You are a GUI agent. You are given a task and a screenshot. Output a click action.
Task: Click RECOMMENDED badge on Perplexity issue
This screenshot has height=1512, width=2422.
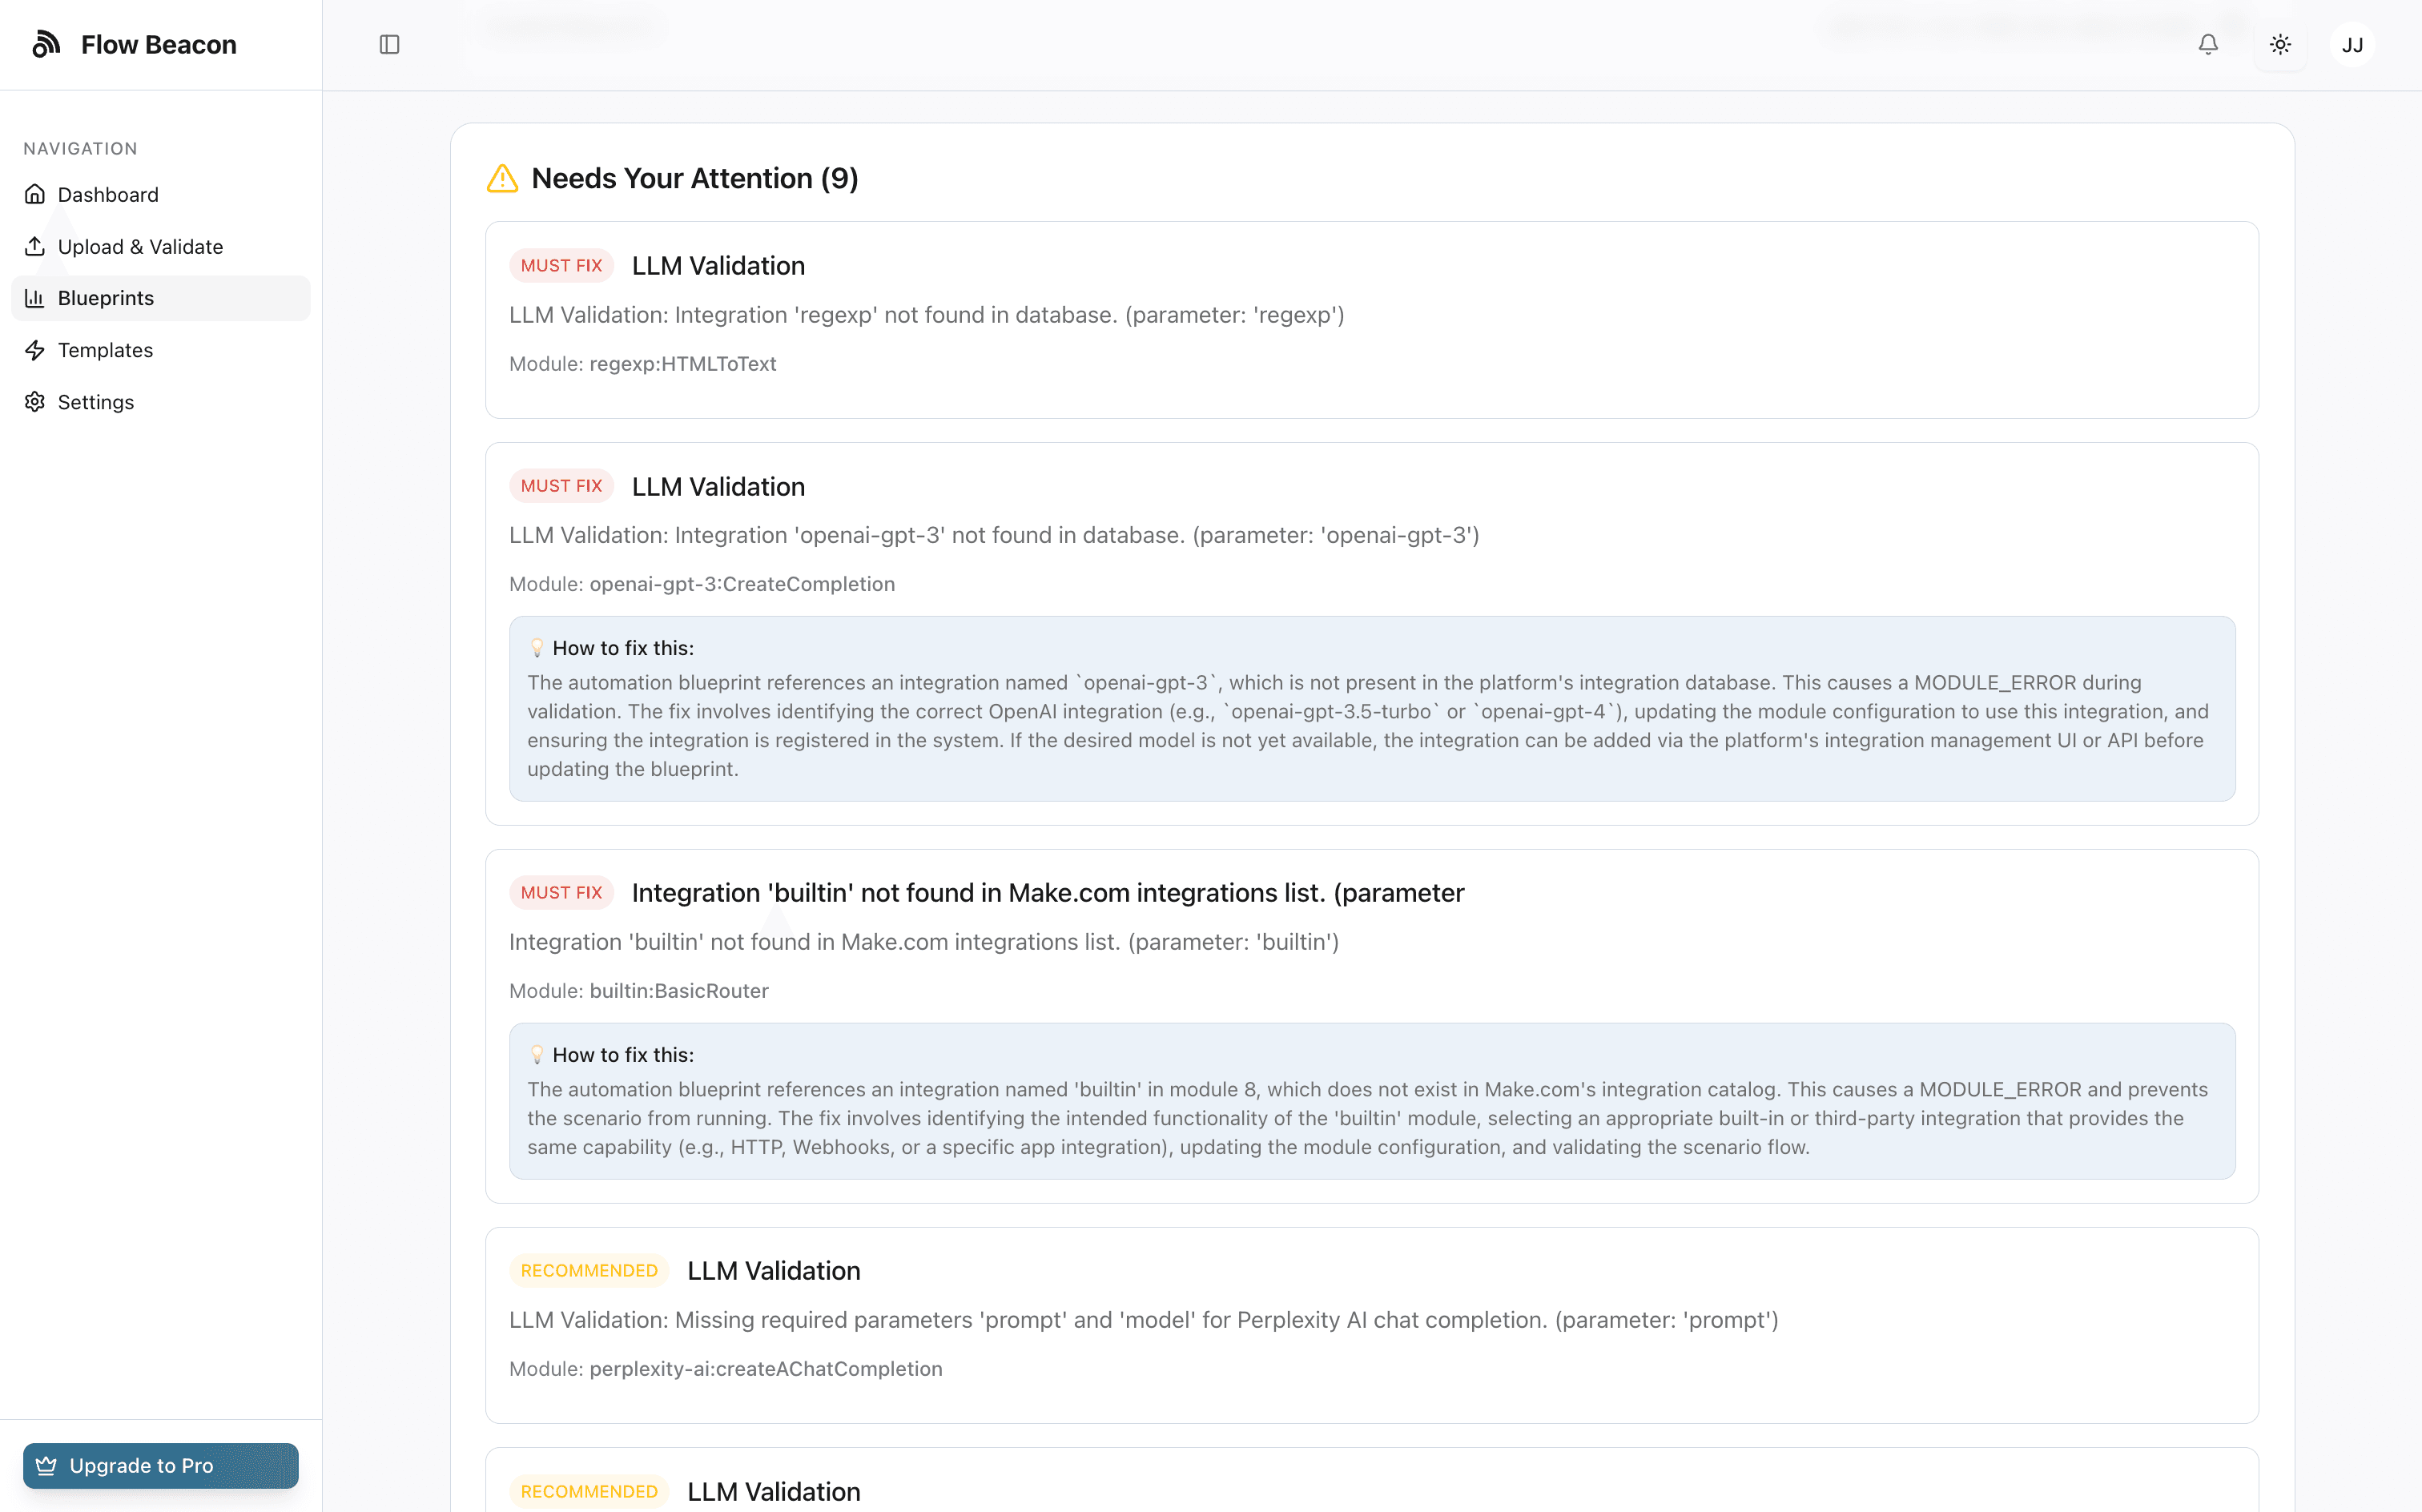(x=589, y=1270)
